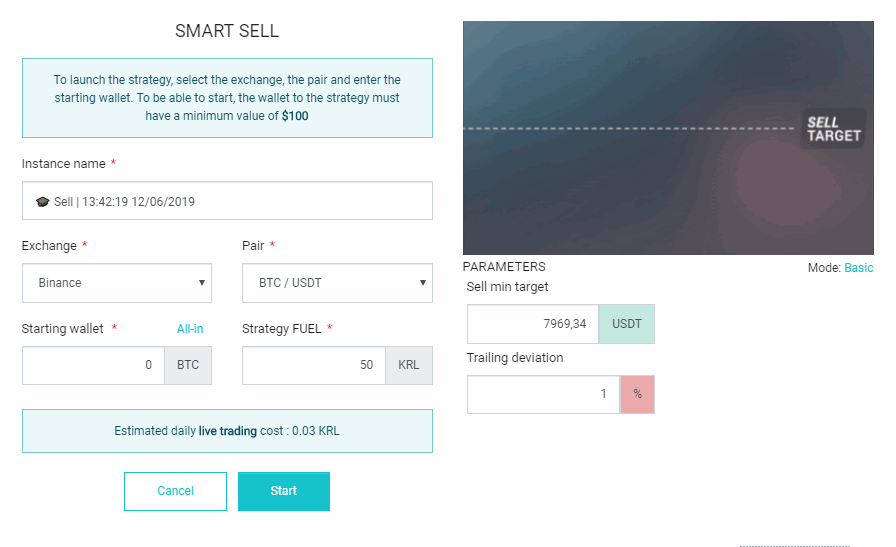This screenshot has height=547, width=896.
Task: Click the graduation cap icon in instance name
Action: pyautogui.click(x=42, y=201)
